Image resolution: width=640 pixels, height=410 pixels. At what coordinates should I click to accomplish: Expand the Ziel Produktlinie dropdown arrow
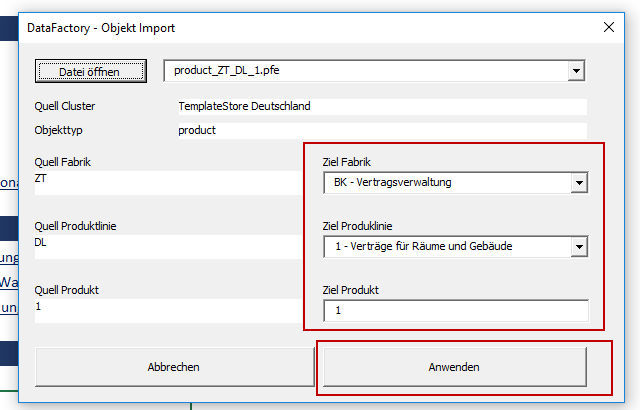coord(578,247)
